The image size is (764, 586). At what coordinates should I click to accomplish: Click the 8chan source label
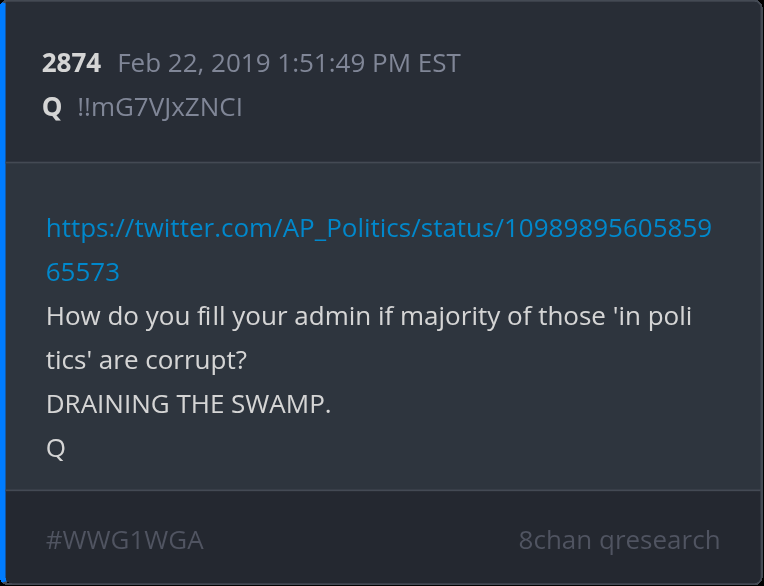pyautogui.click(x=554, y=540)
